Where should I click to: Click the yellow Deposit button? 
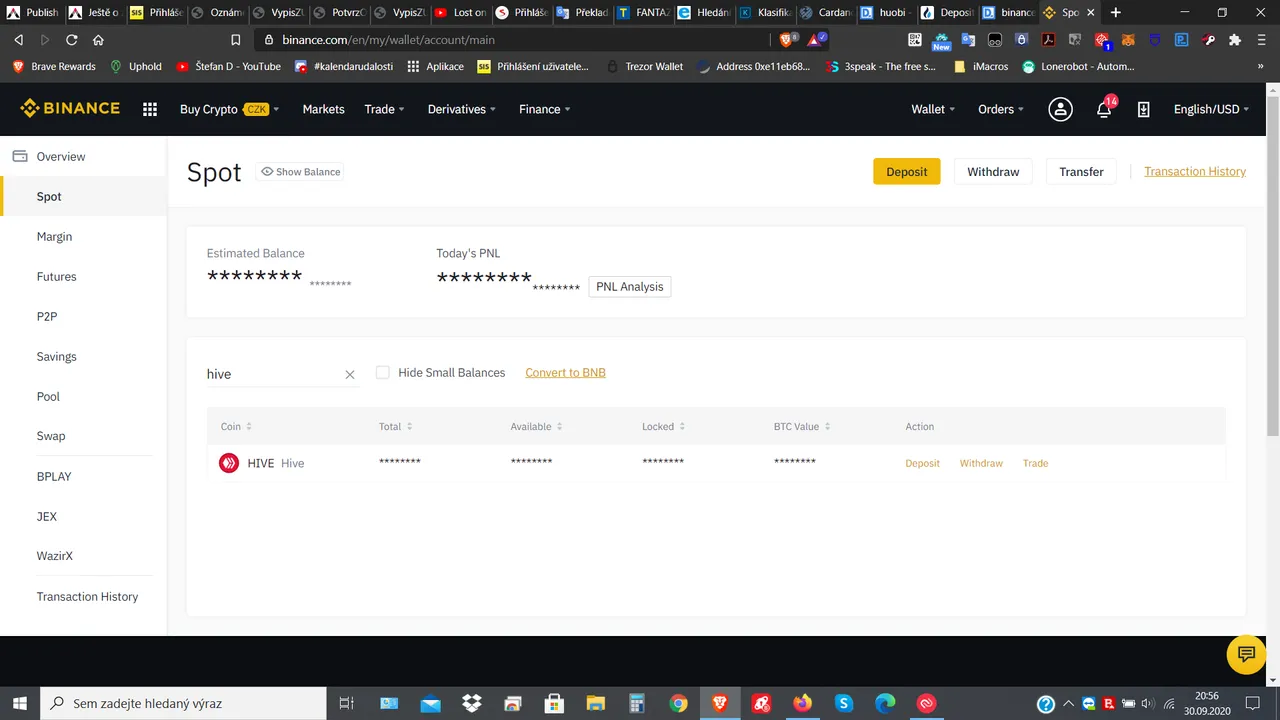[x=907, y=172]
